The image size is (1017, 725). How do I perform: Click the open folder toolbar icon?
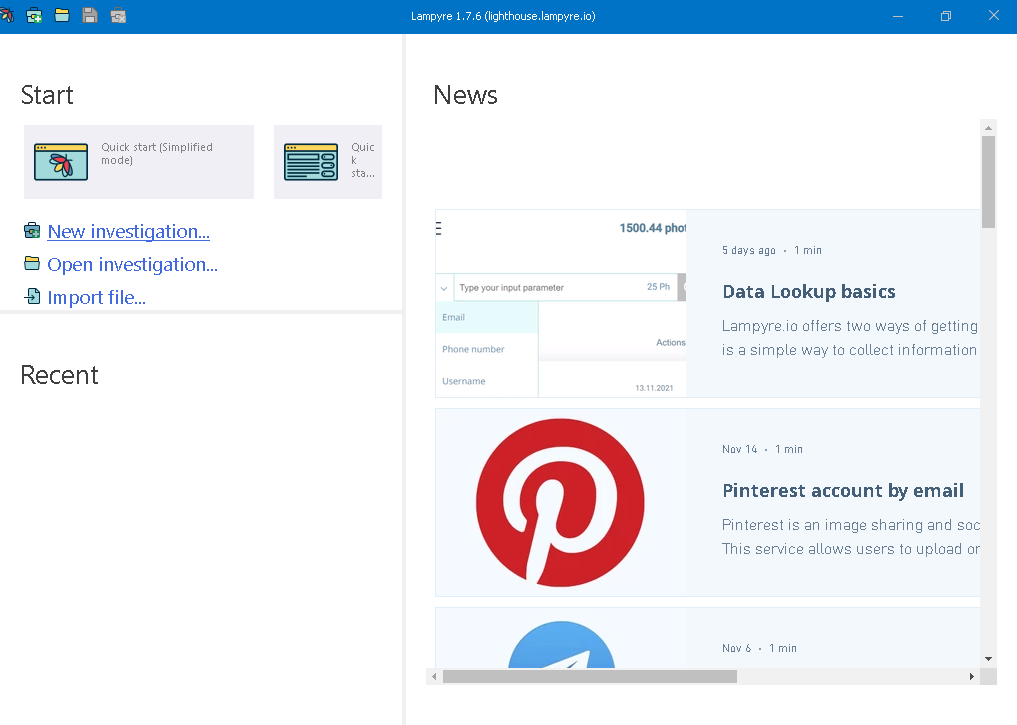tap(62, 16)
